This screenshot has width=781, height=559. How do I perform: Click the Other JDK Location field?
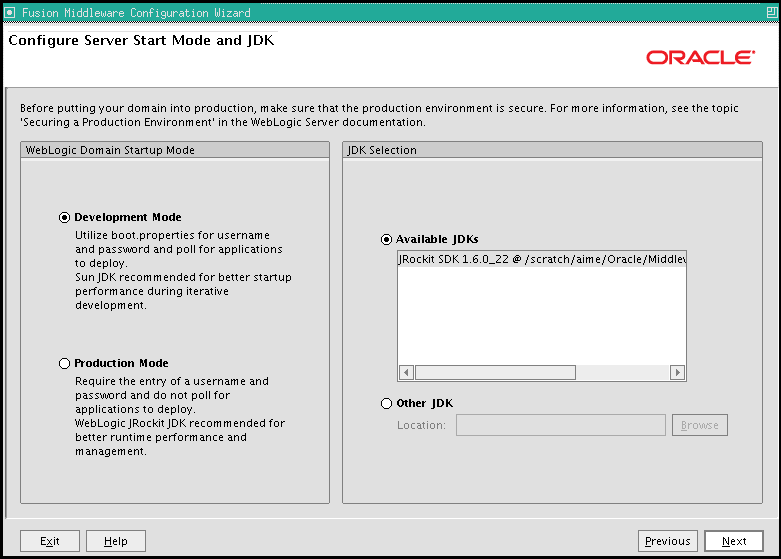coord(560,425)
